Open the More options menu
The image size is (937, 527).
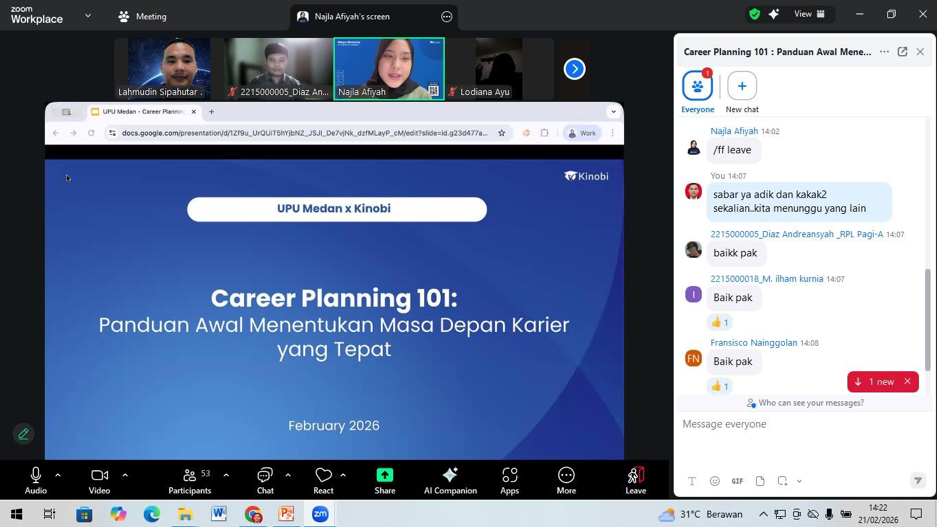[x=566, y=480]
